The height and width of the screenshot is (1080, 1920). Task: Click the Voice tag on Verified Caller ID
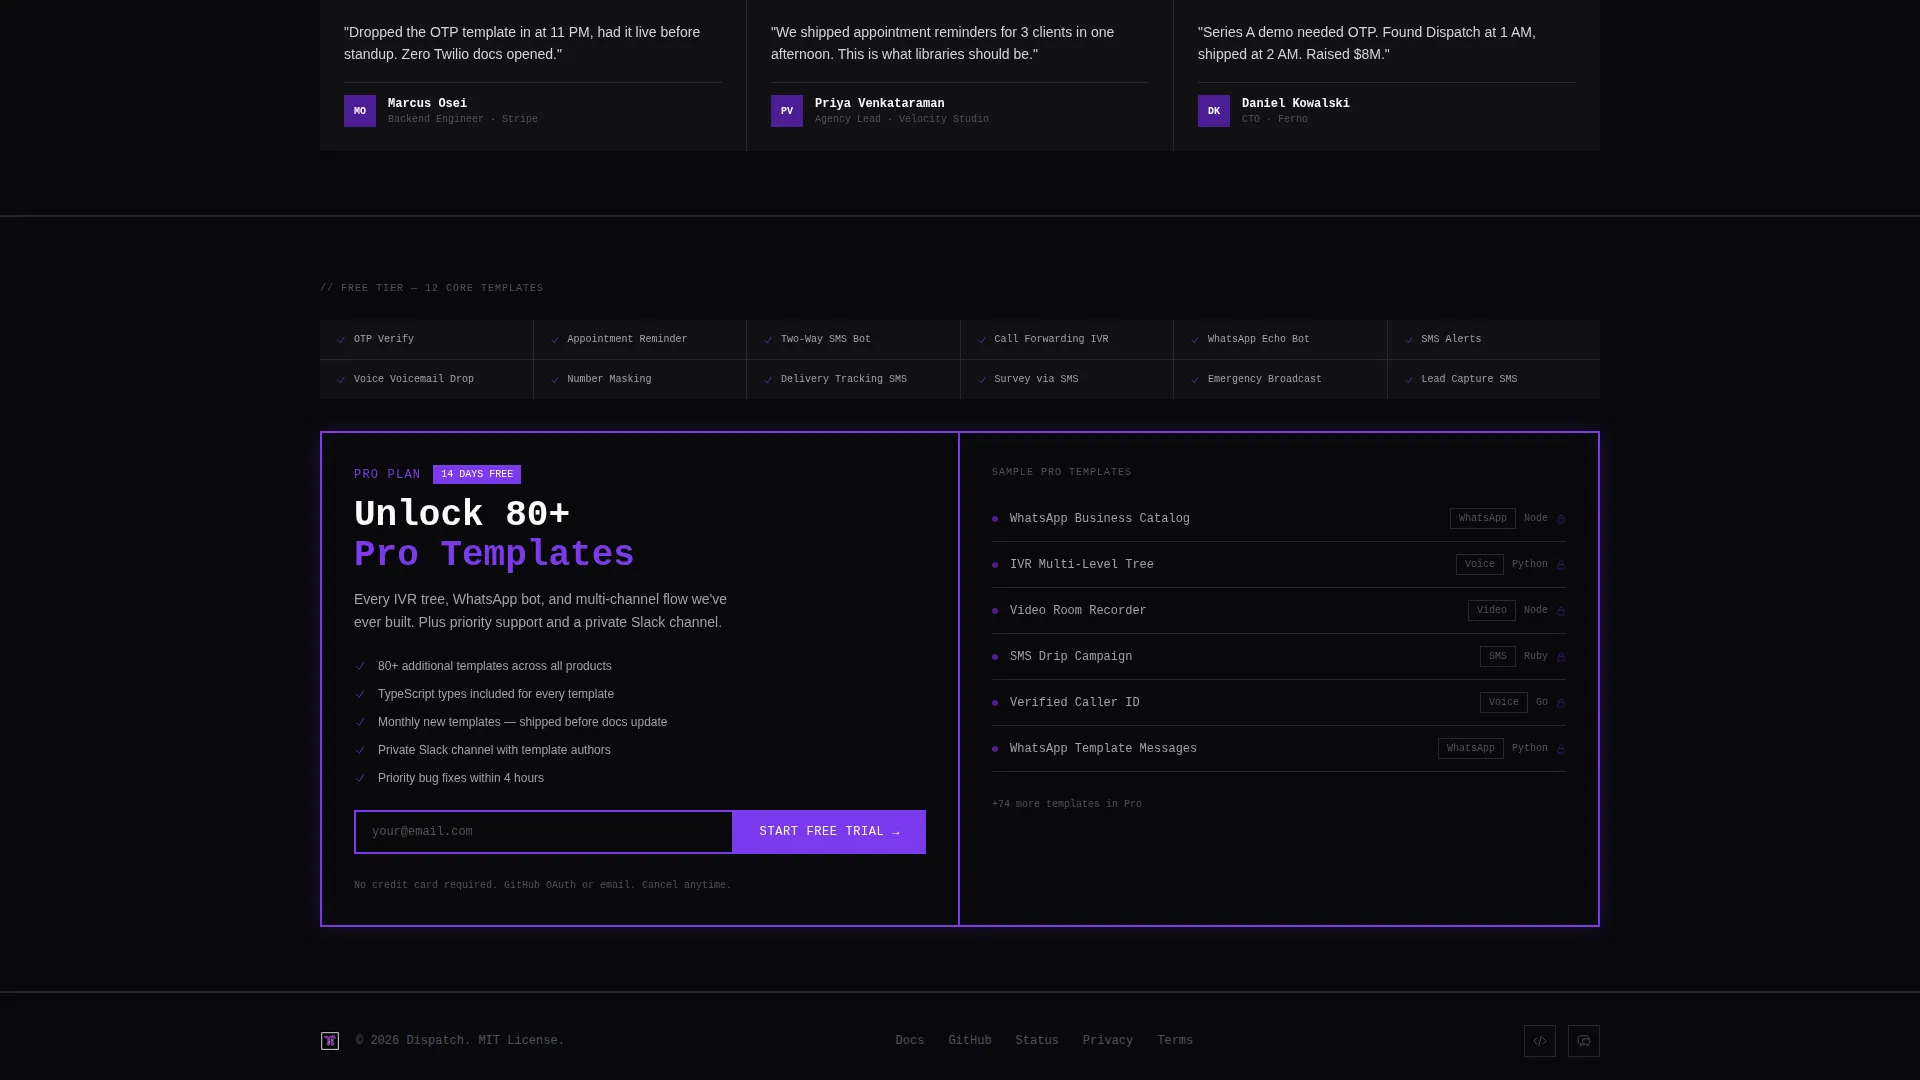tap(1504, 702)
